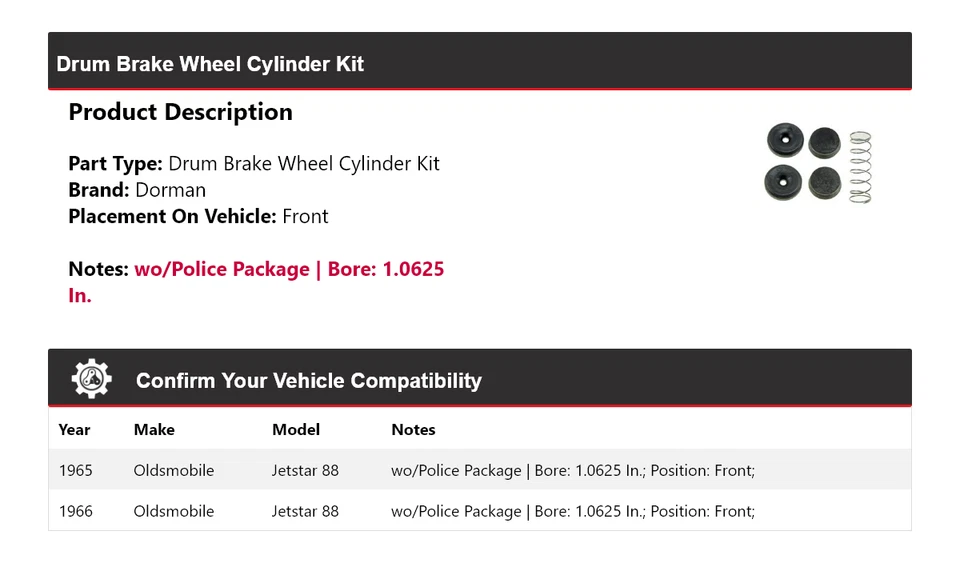
Task: Click the notes cell in 1966 row
Action: [x=572, y=511]
